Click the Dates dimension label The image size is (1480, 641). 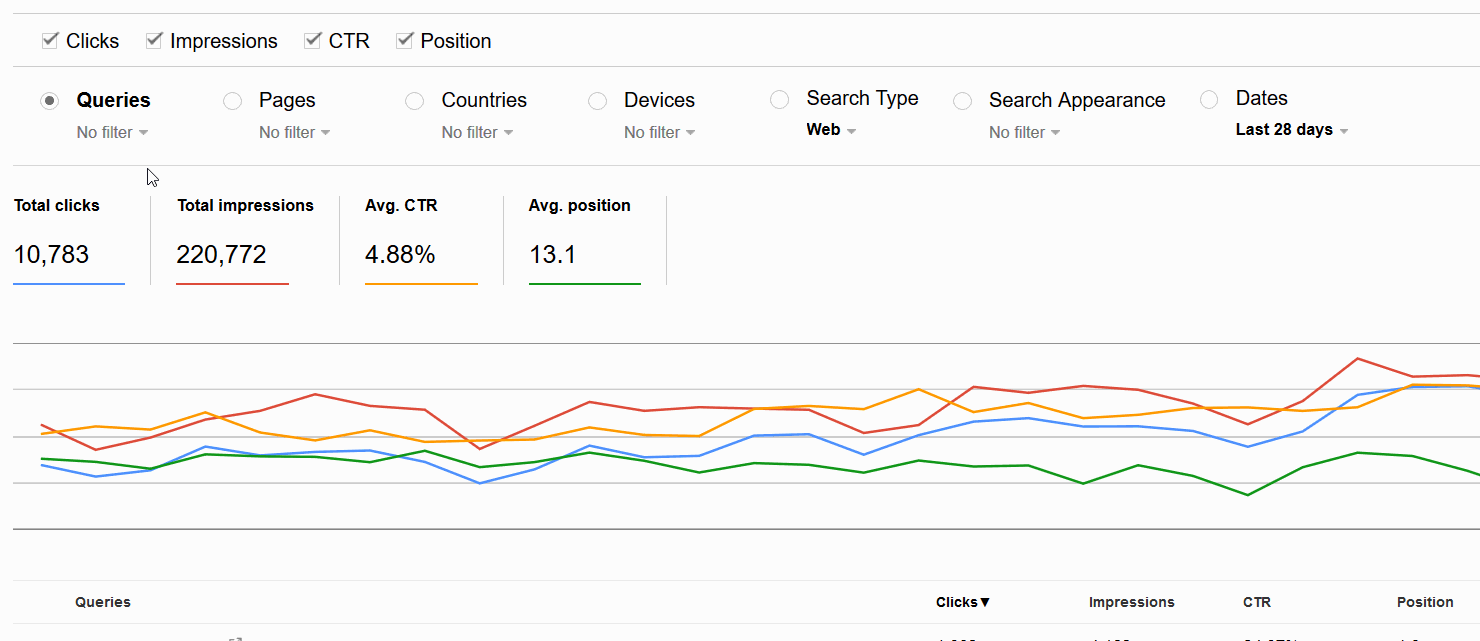(x=1262, y=98)
